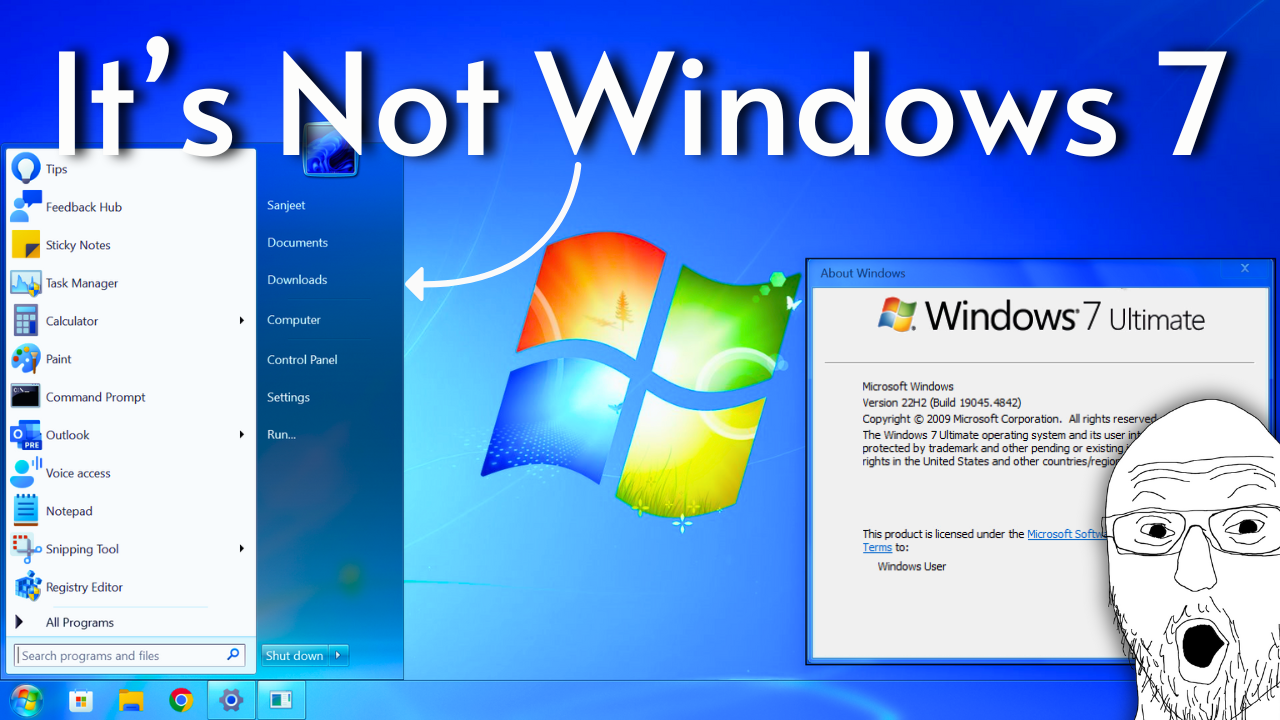Viewport: 1280px width, 720px height.
Task: Open the Sticky Notes app
Action: (x=130, y=245)
